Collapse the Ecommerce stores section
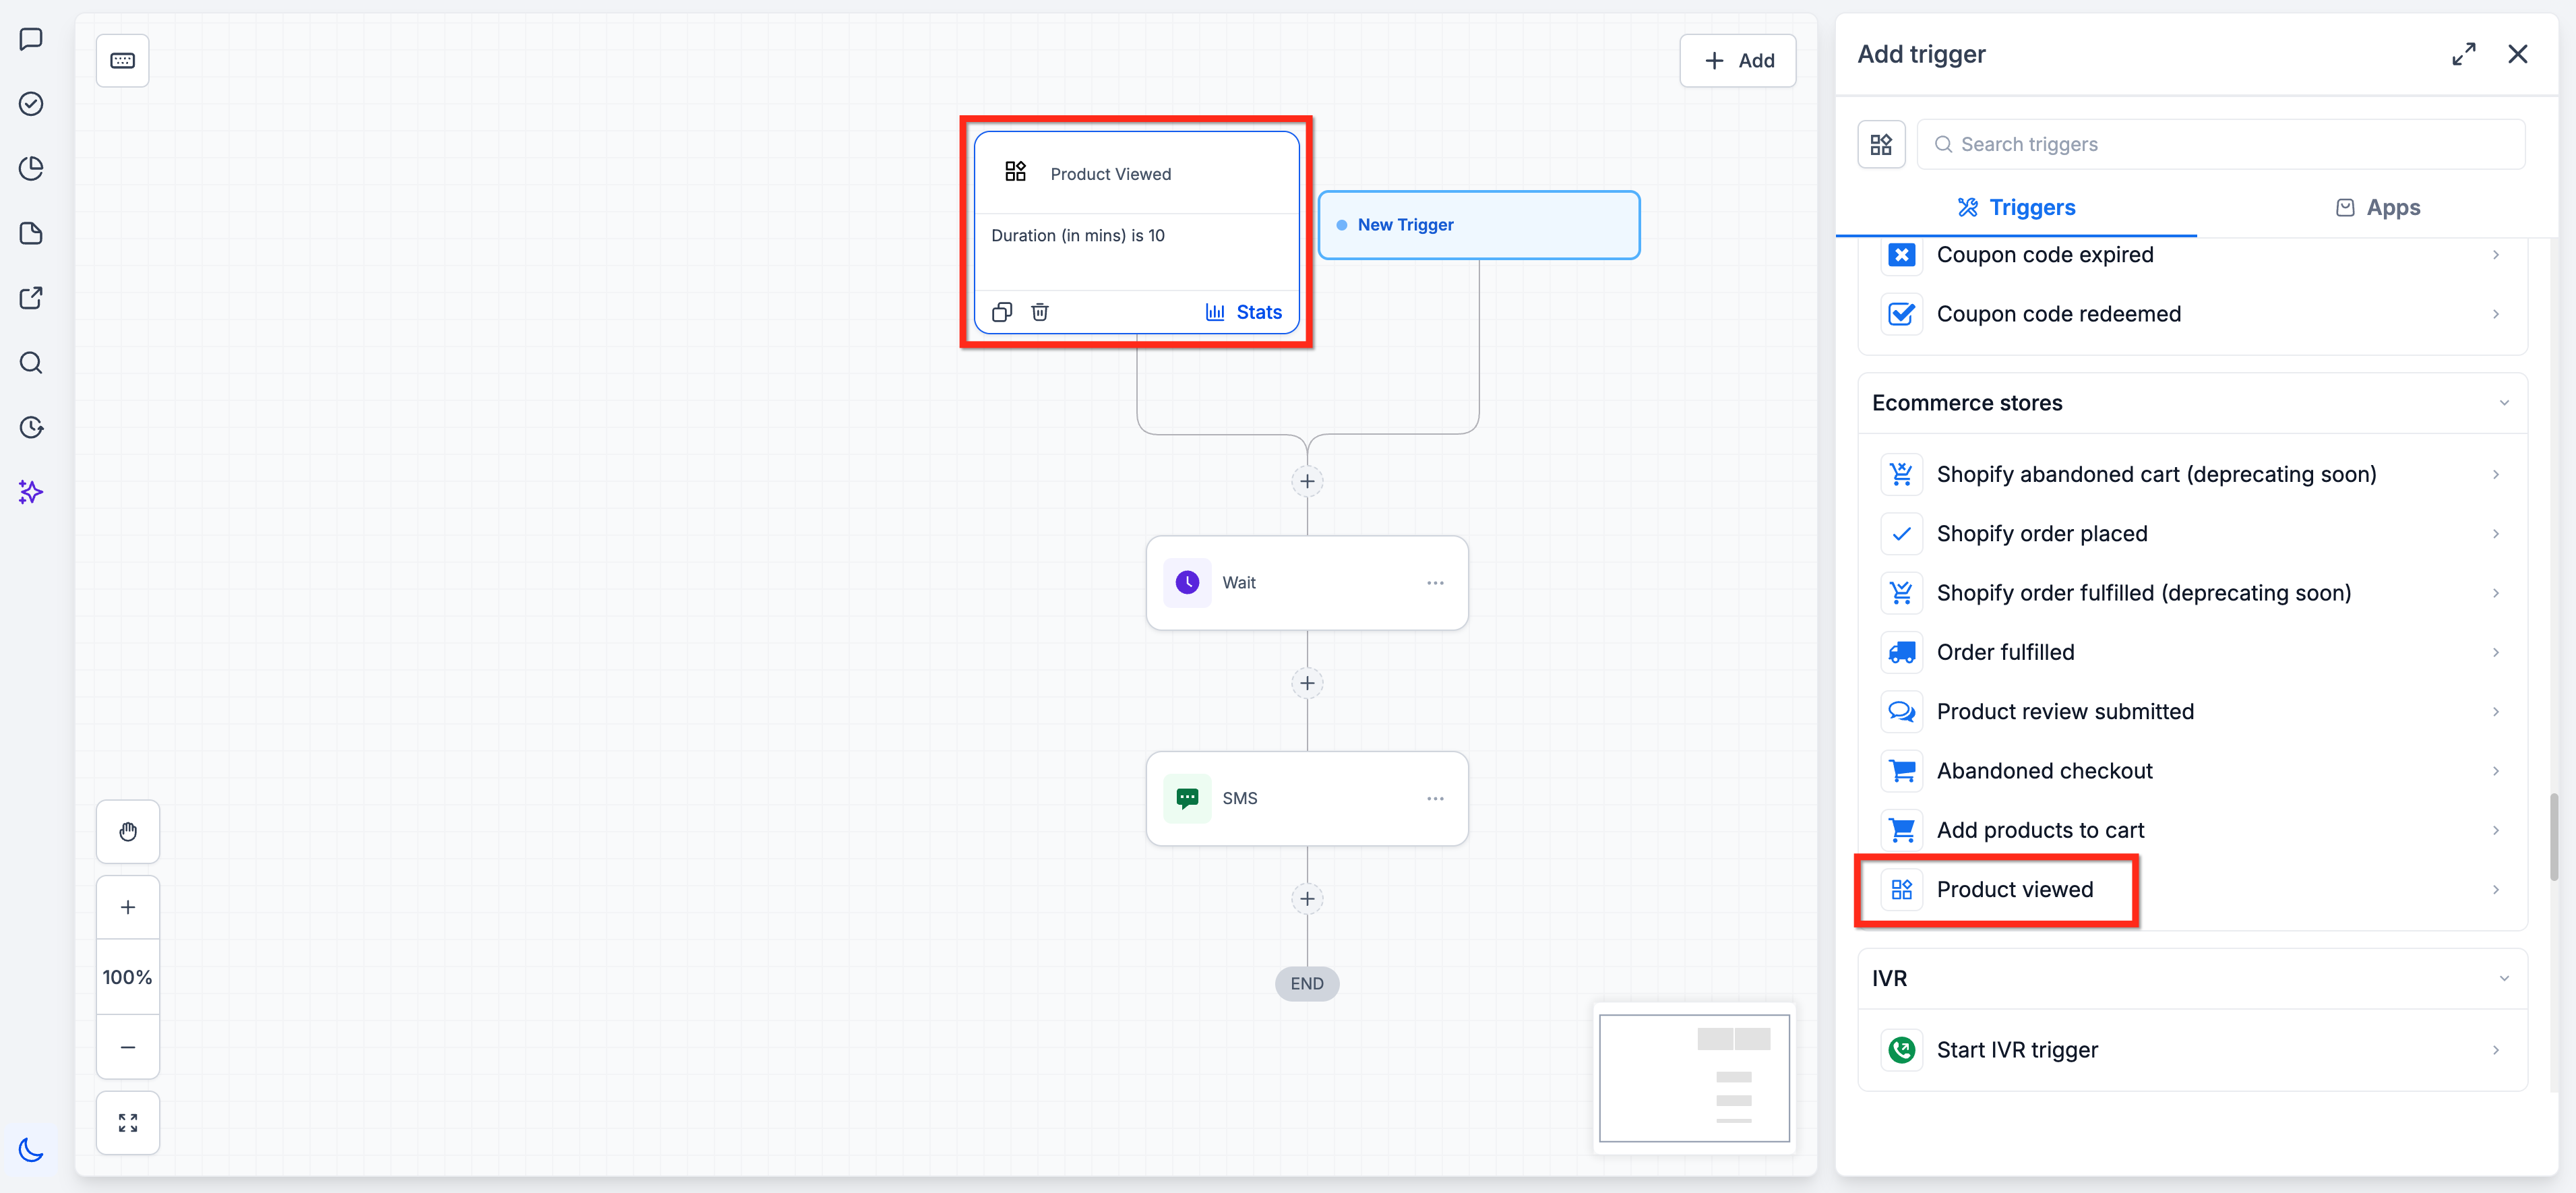2576x1193 pixels. point(2504,403)
